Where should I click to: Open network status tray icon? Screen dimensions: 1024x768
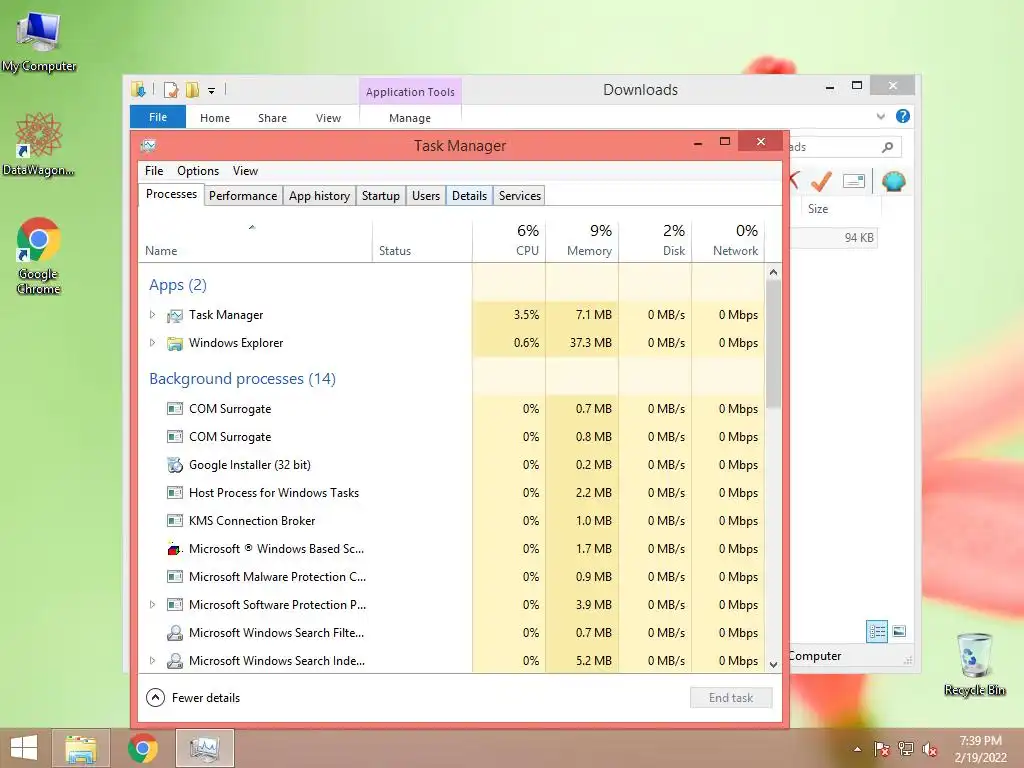[x=906, y=749]
